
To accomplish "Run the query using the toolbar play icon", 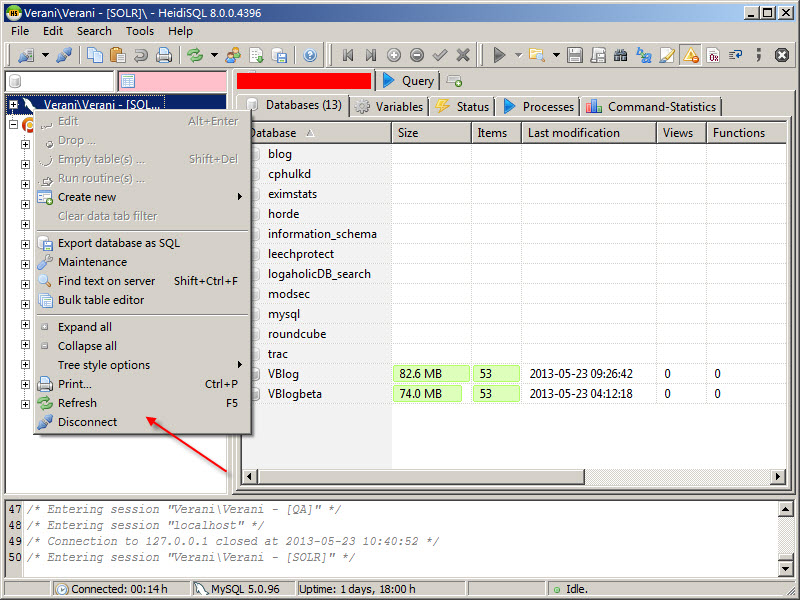I will click(499, 55).
